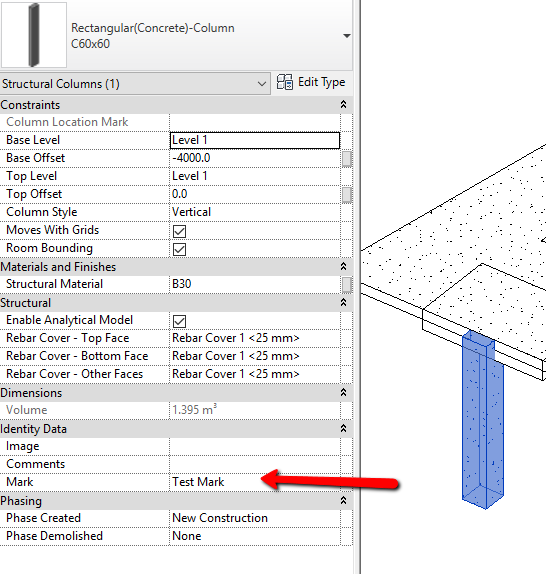Collapse the Phasing section
Image resolution: width=546 pixels, height=574 pixels.
click(343, 500)
